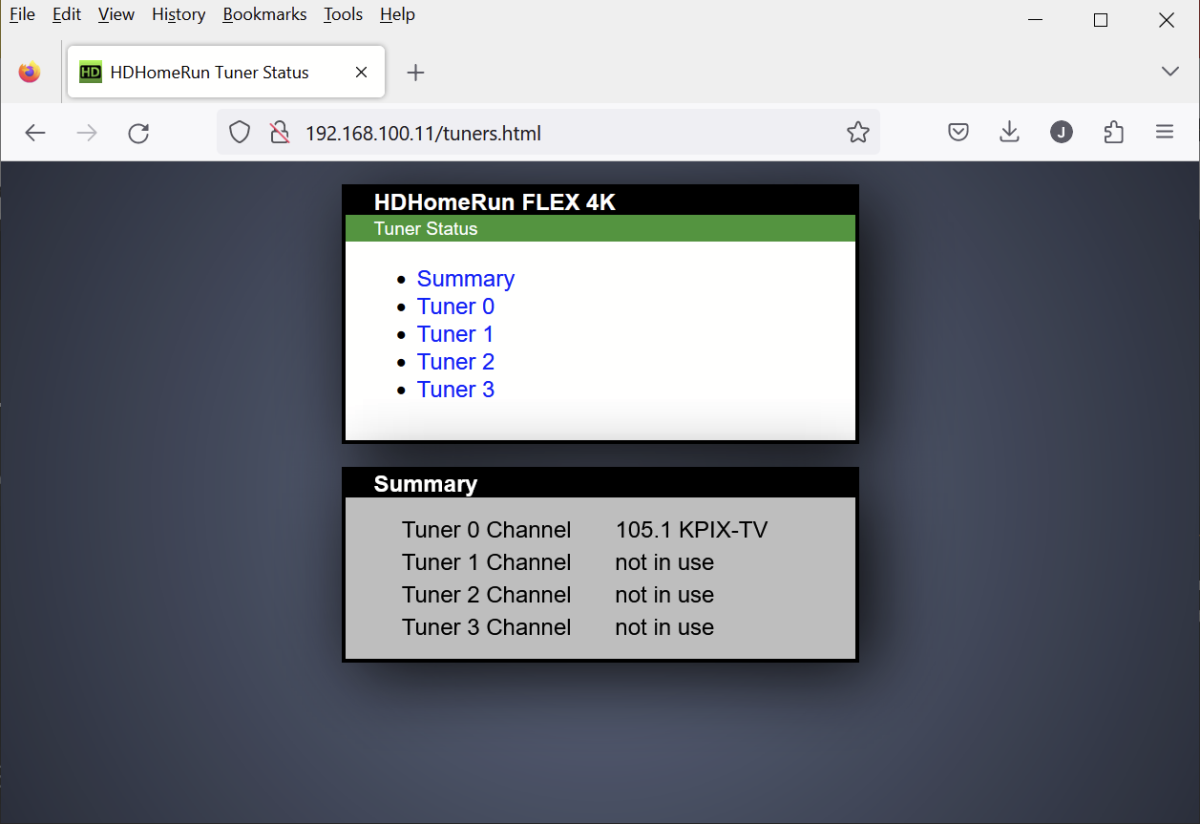Open the shield tracking protection icon
1200x824 pixels.
click(239, 133)
